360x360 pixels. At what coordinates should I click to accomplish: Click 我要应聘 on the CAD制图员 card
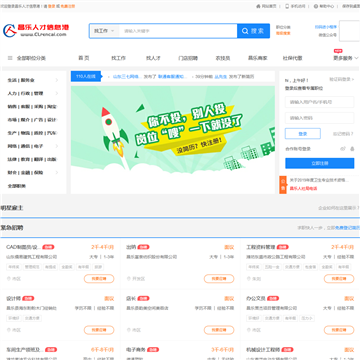click(99, 279)
